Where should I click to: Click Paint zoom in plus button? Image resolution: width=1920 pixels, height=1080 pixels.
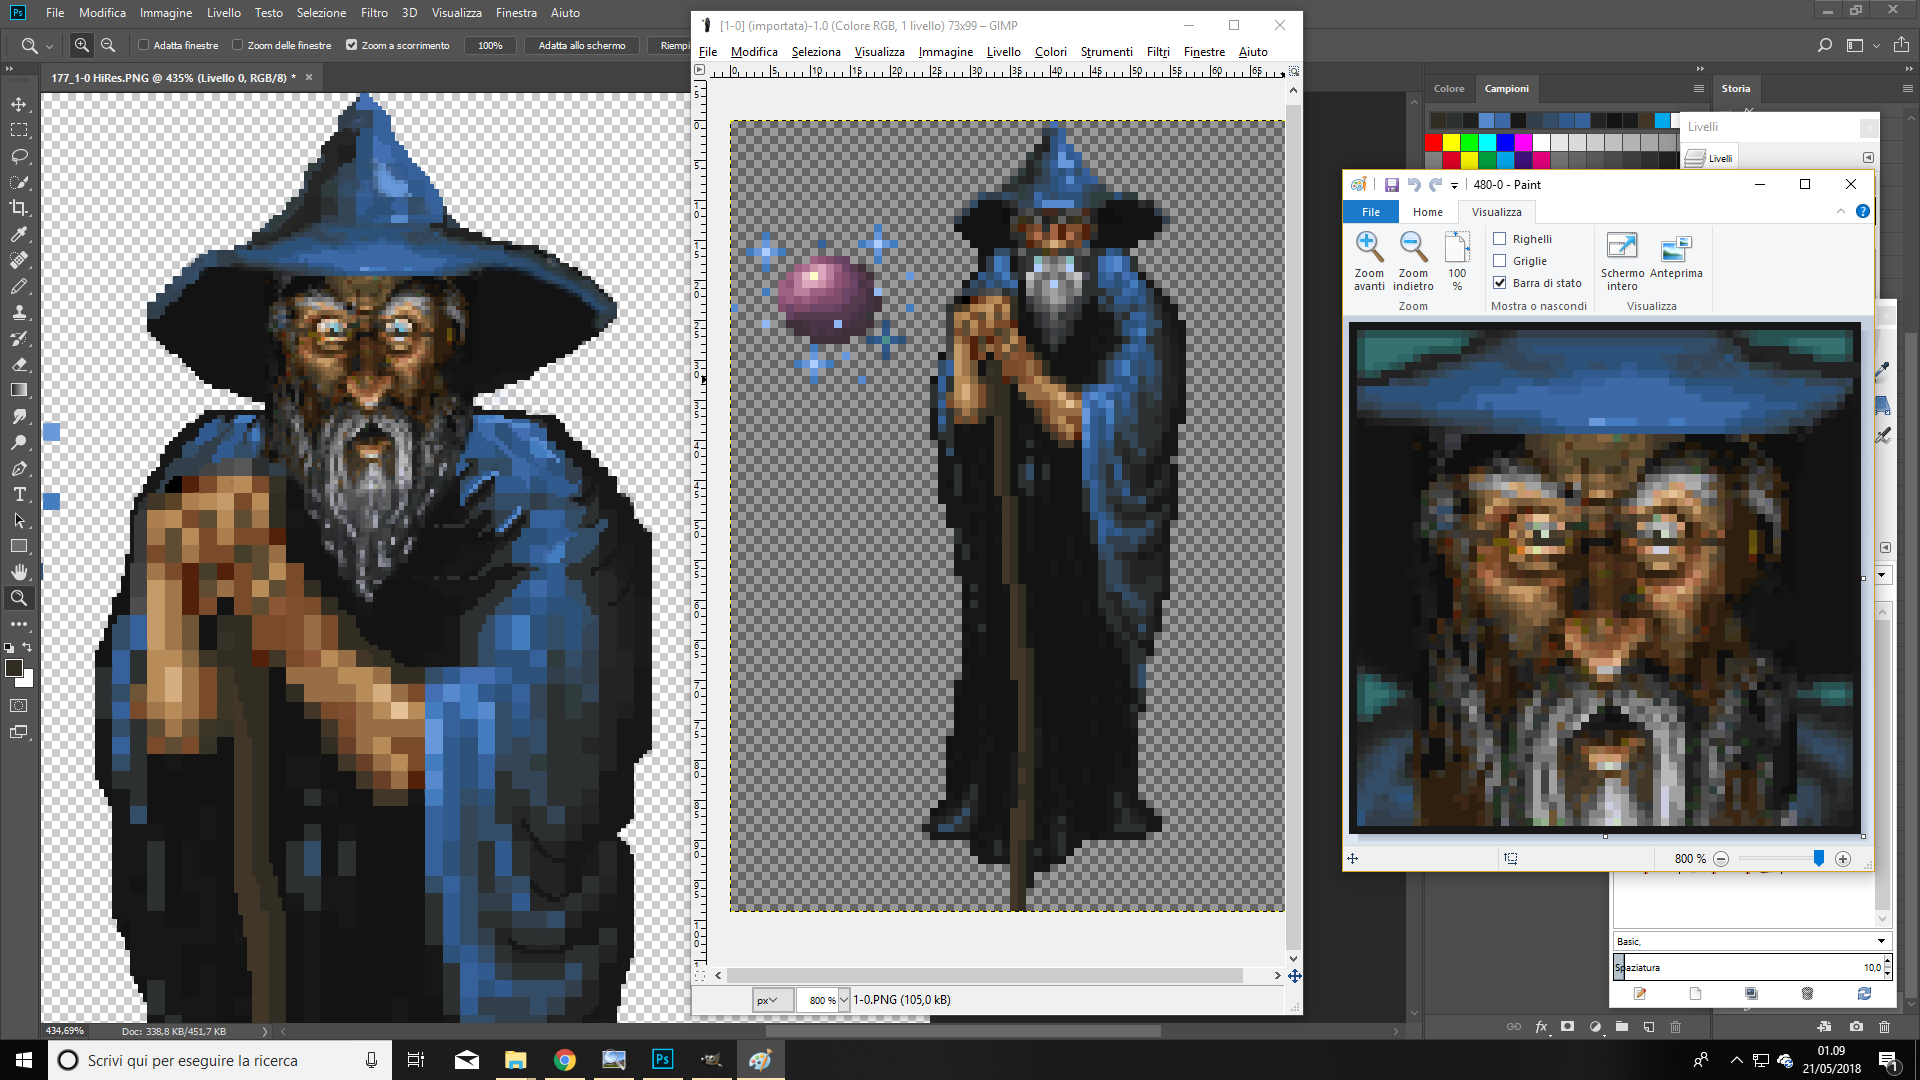click(1843, 859)
